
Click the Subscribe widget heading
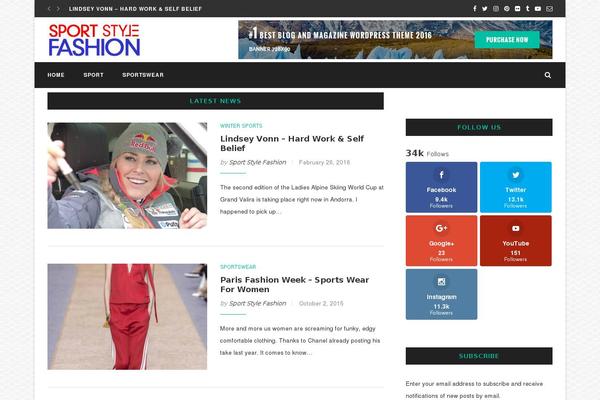pos(479,356)
